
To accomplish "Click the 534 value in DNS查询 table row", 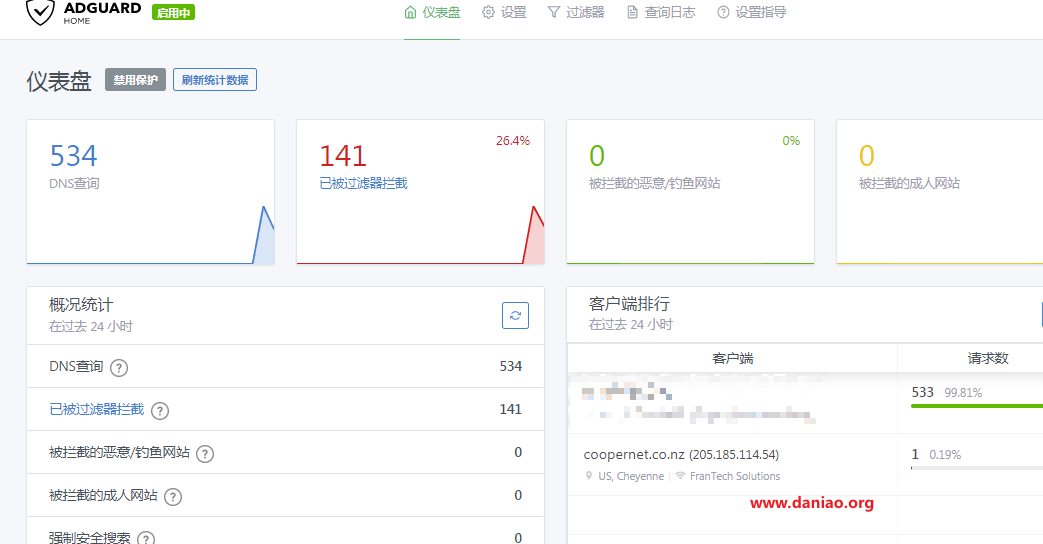I will point(510,366).
